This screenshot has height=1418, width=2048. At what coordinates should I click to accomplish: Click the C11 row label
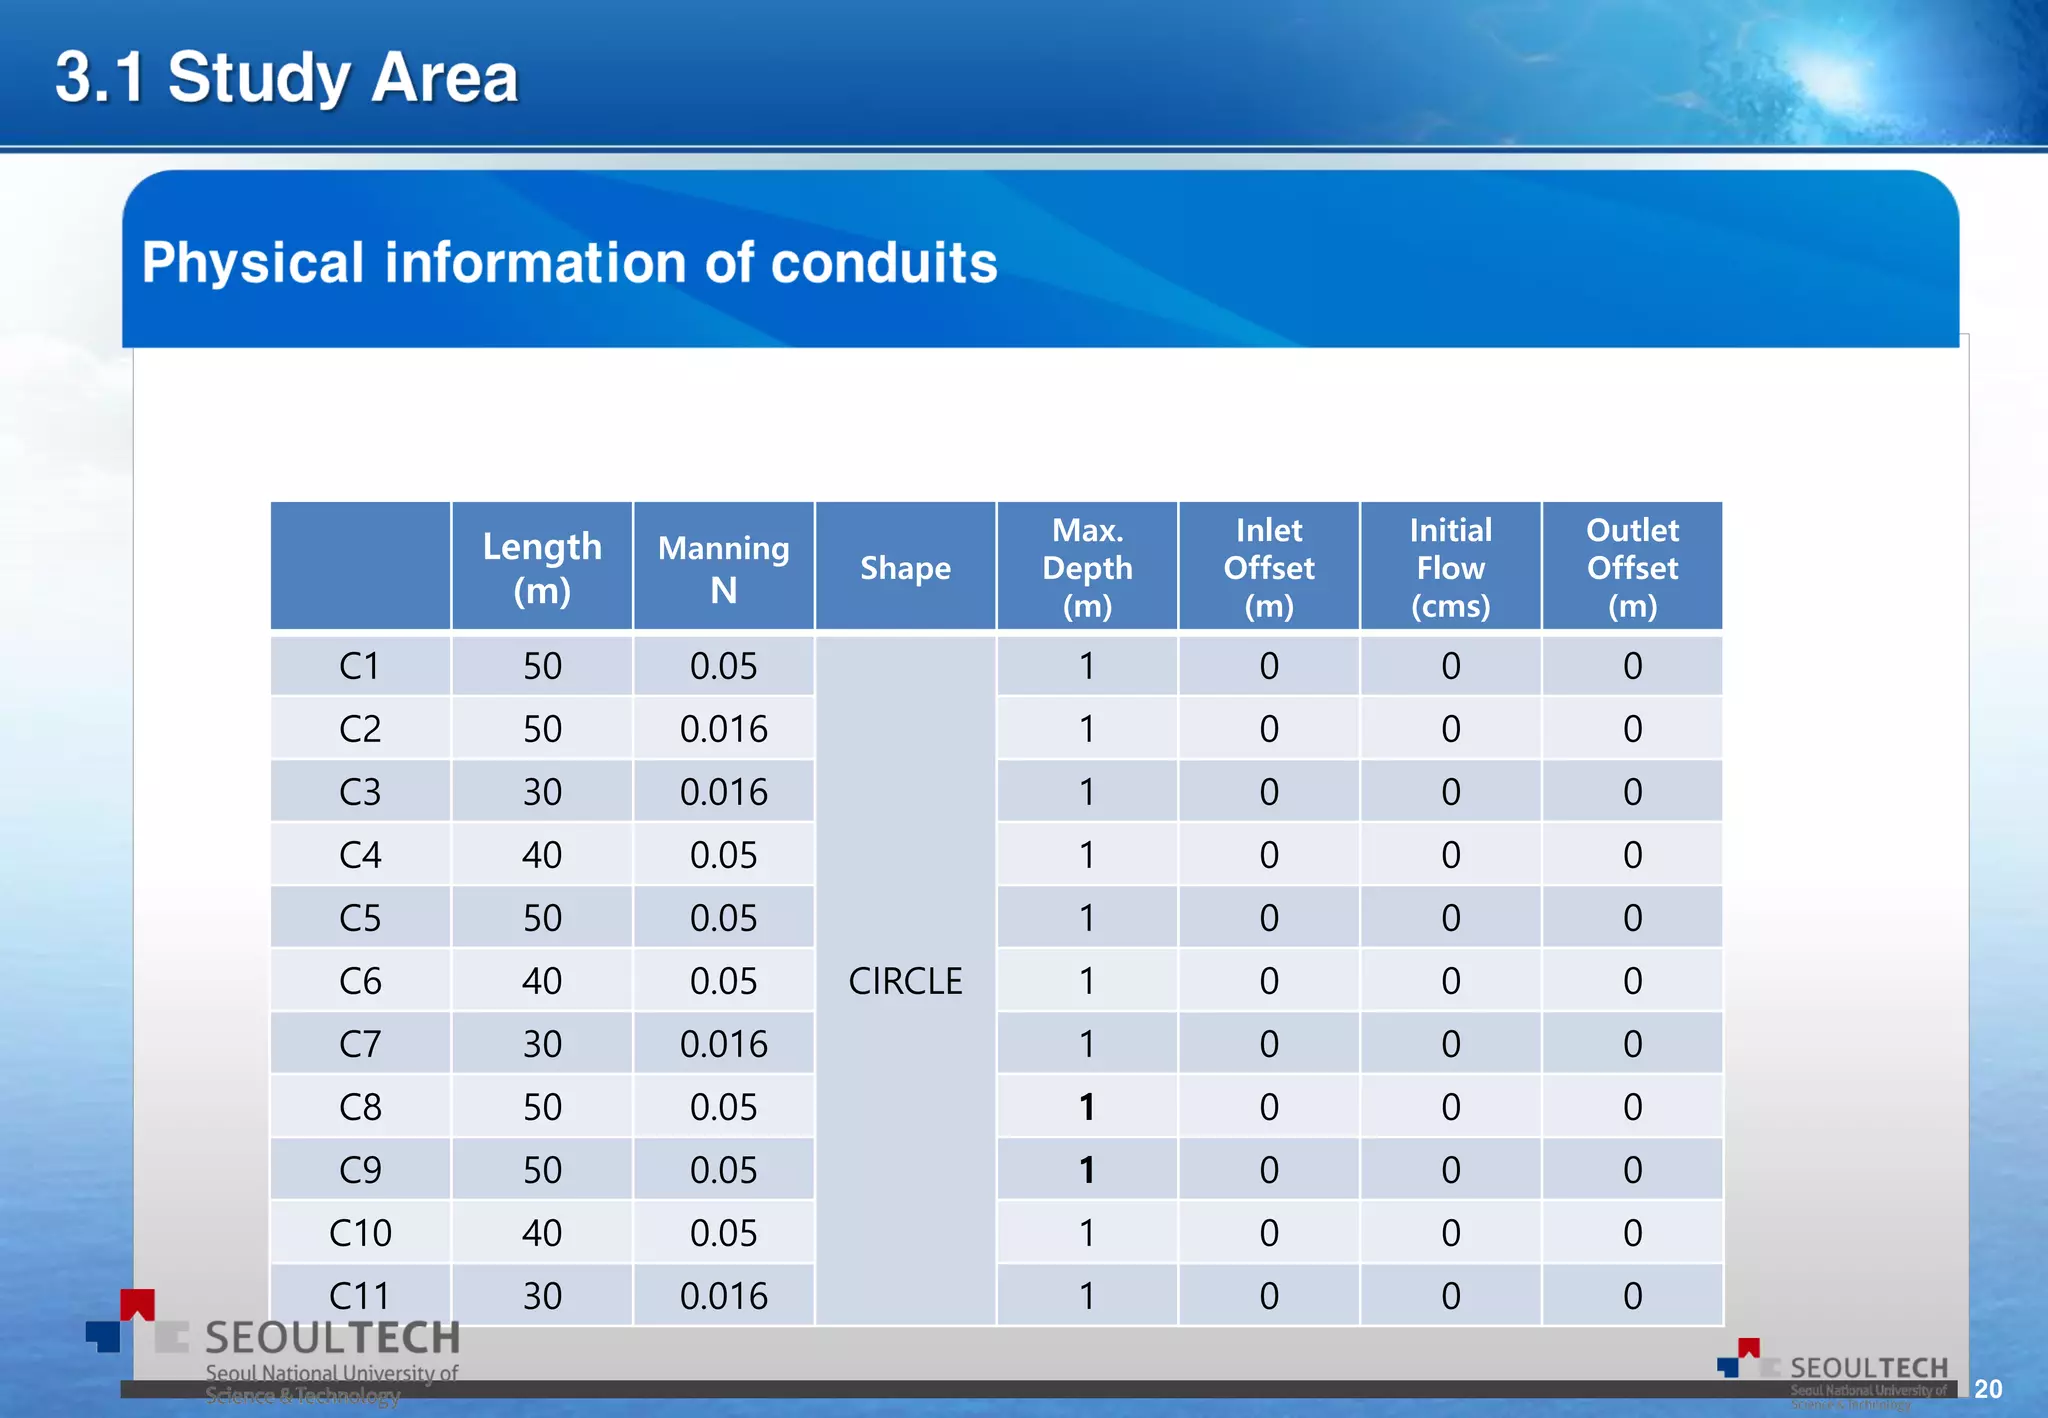tap(360, 1296)
